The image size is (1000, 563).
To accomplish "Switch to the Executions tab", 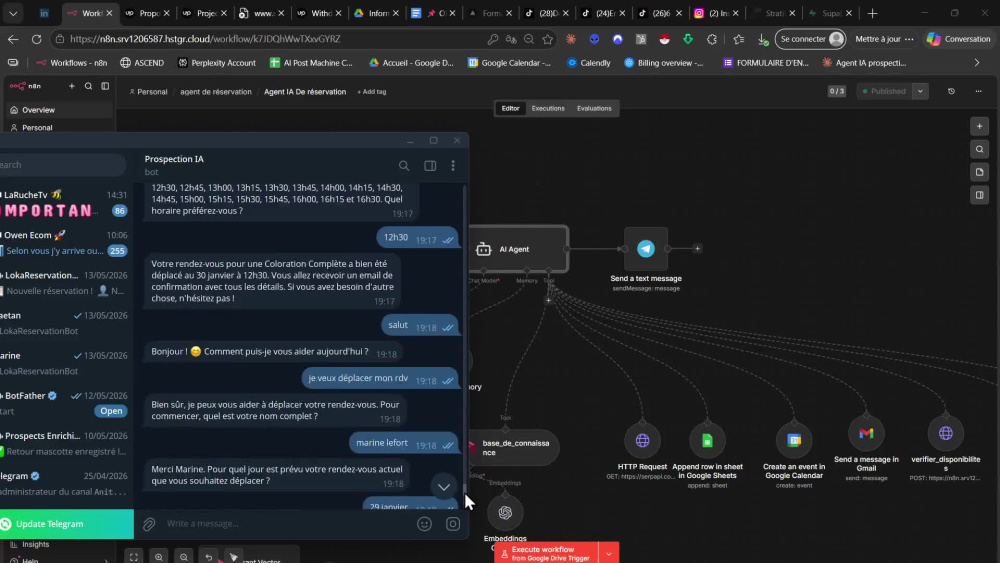I will click(548, 108).
